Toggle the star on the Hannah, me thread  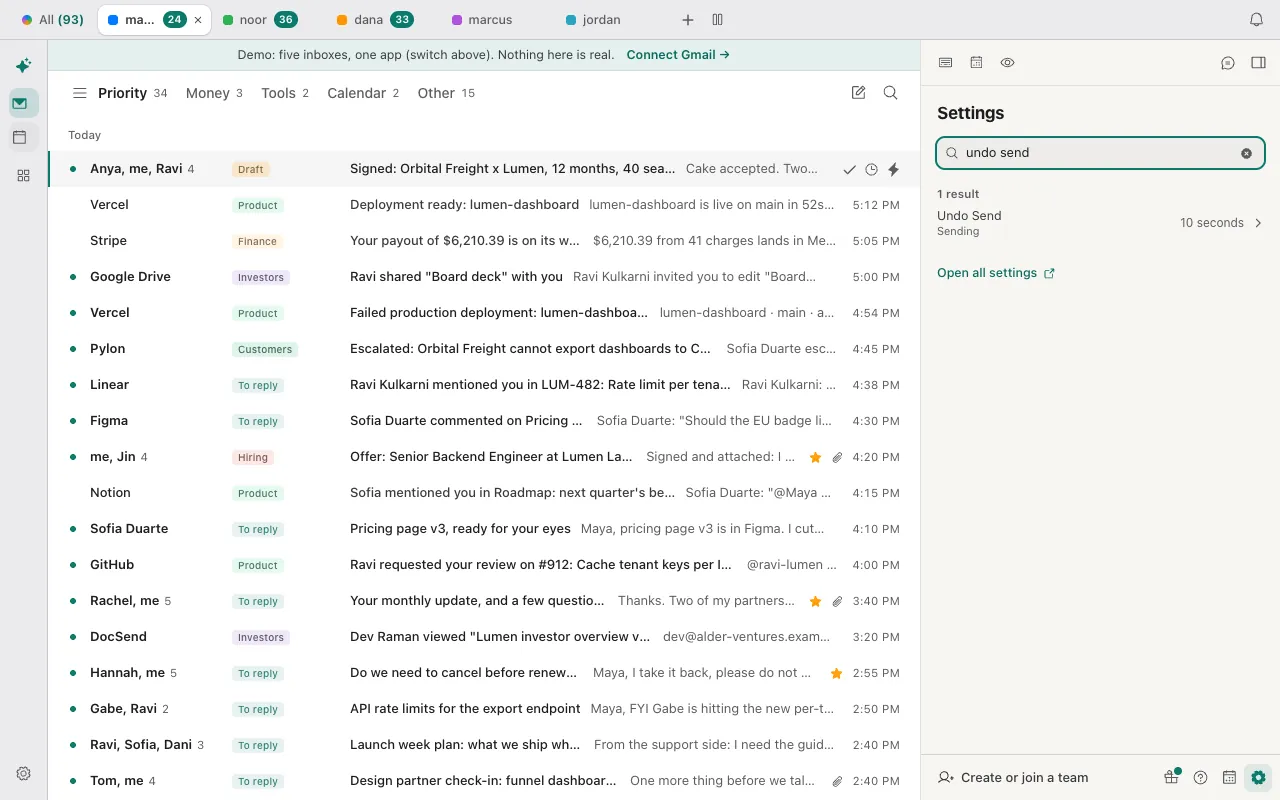pos(836,673)
